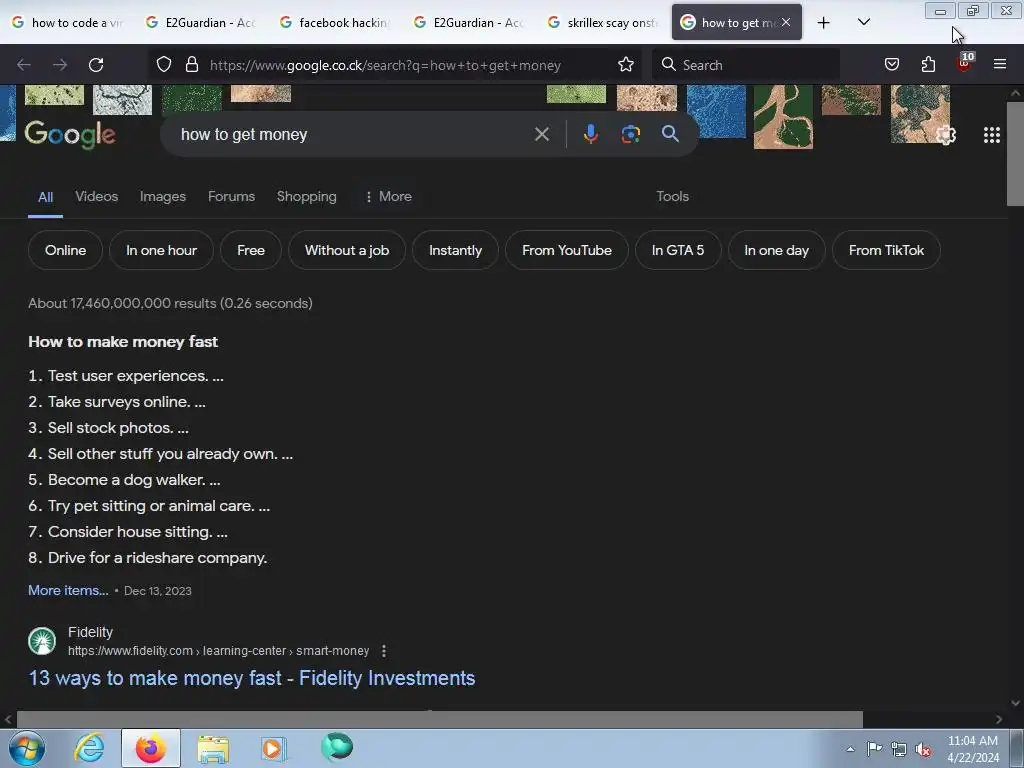Filter by the 'In one hour' chip
This screenshot has width=1024, height=768.
click(x=161, y=250)
